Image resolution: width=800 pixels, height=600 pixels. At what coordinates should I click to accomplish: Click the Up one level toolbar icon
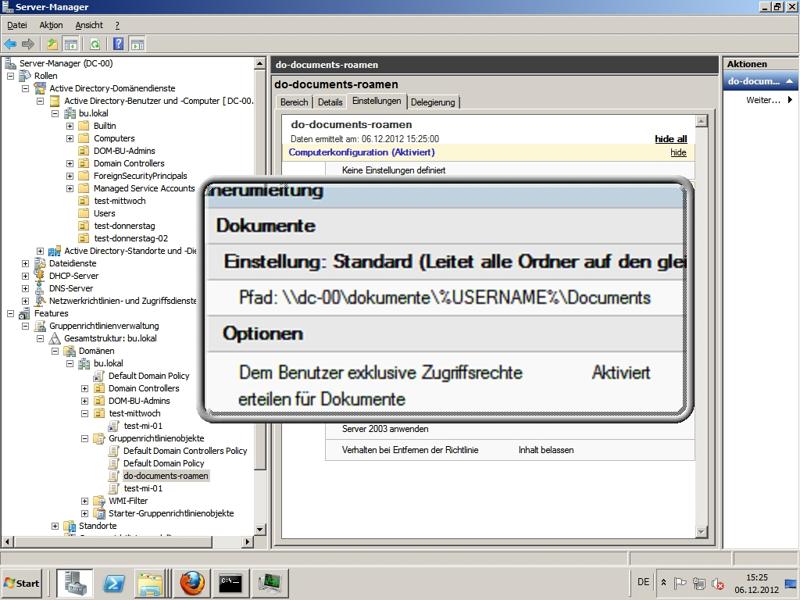point(52,44)
